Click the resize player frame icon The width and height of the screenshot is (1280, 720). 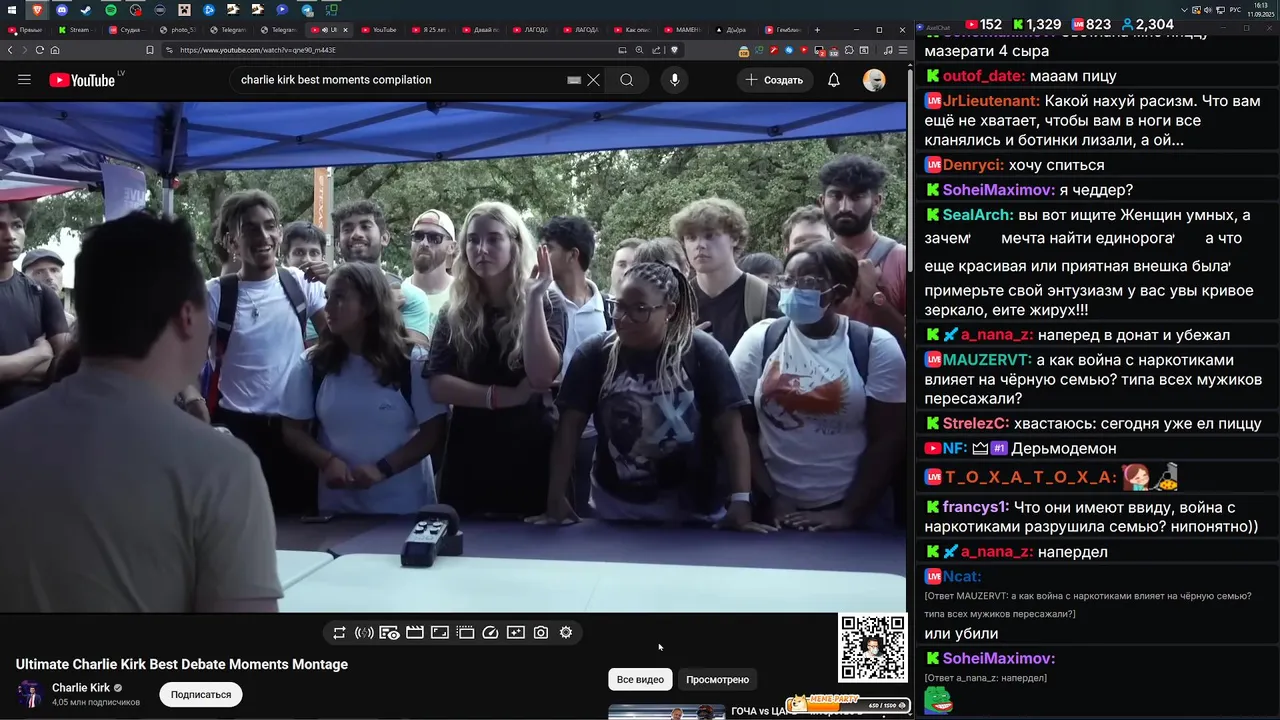pyautogui.click(x=440, y=633)
